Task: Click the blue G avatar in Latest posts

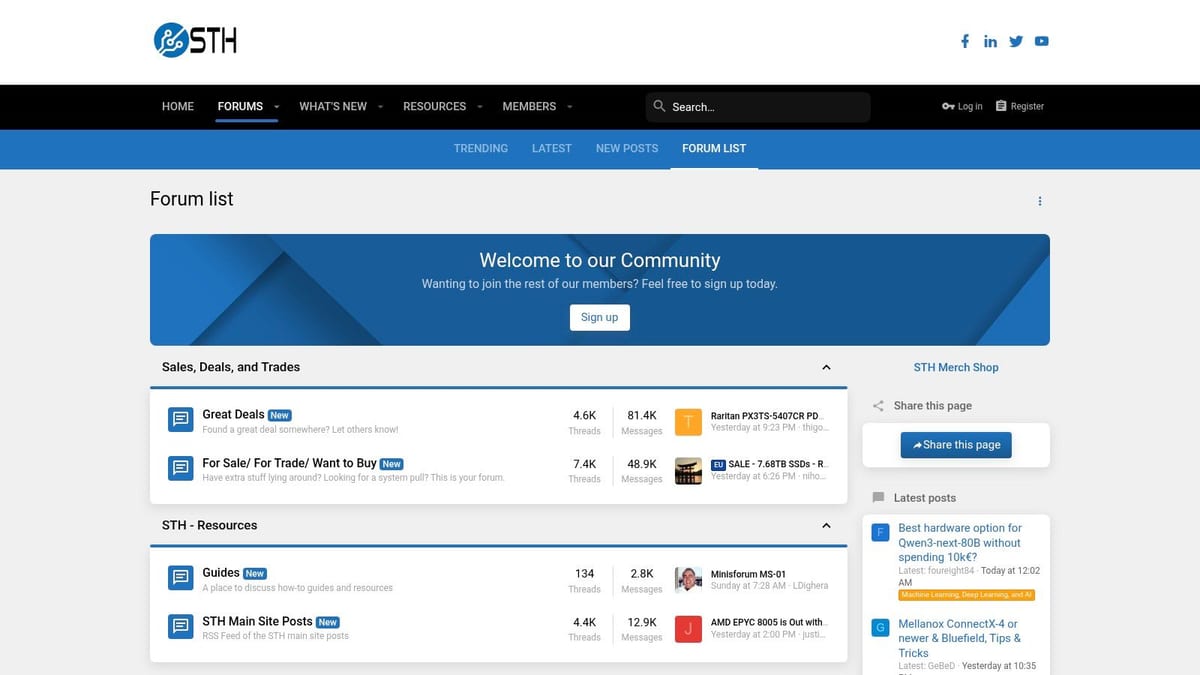Action: tap(880, 628)
